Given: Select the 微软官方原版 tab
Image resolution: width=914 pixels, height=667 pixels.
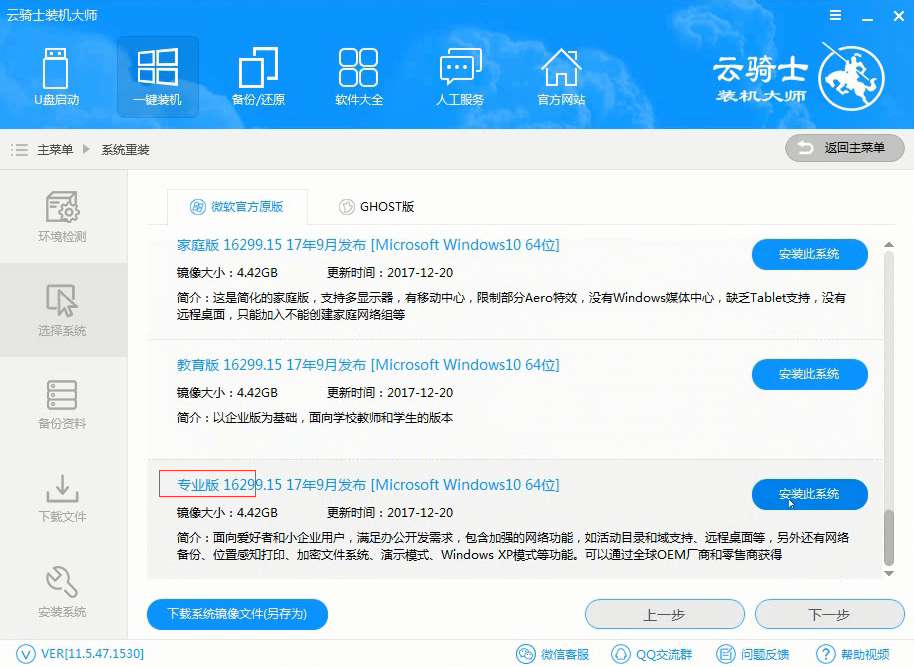Looking at the screenshot, I should click(x=237, y=207).
